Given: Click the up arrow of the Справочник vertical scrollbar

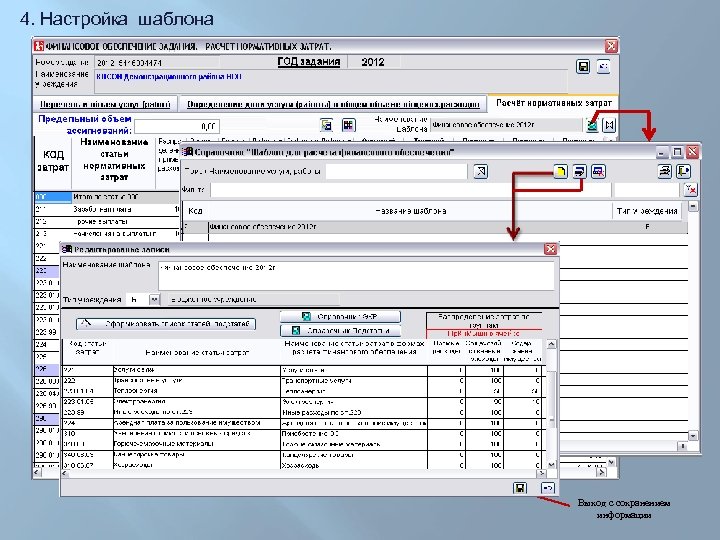Looking at the screenshot, I should [693, 206].
